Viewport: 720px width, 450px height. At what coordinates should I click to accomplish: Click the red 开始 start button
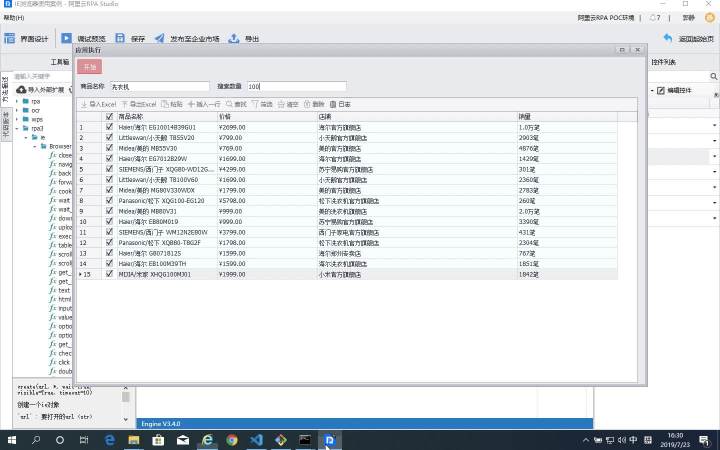90,67
